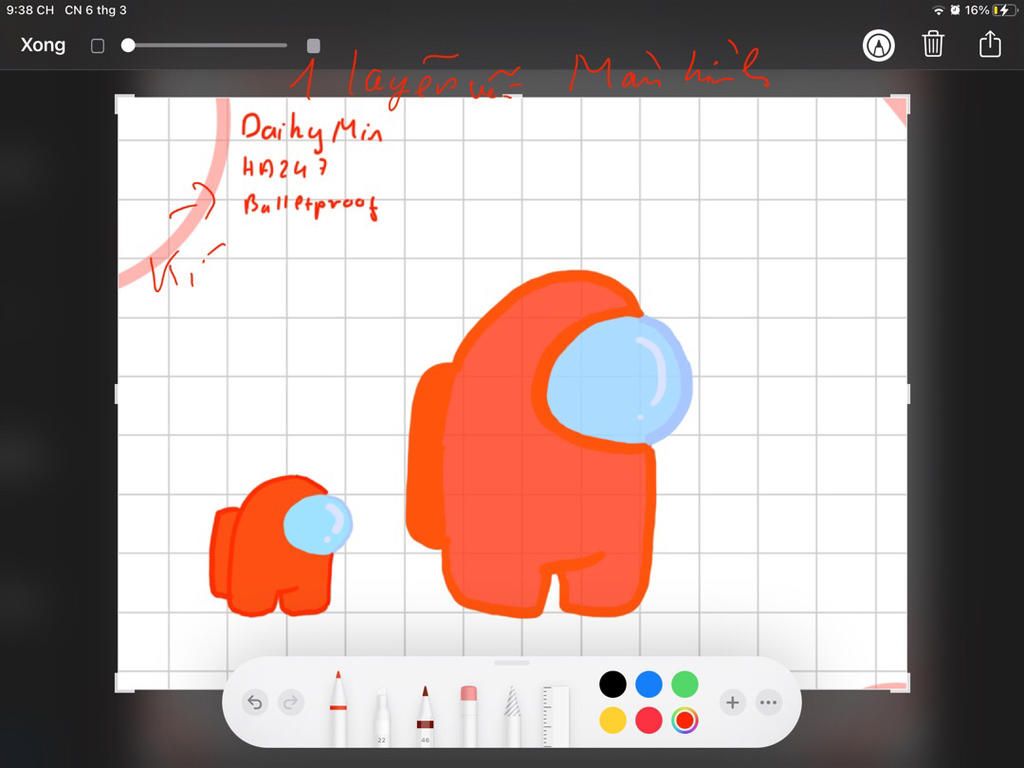Screen dimensions: 1024x768
Task: Click the toolbar grabber handle
Action: [x=512, y=663]
